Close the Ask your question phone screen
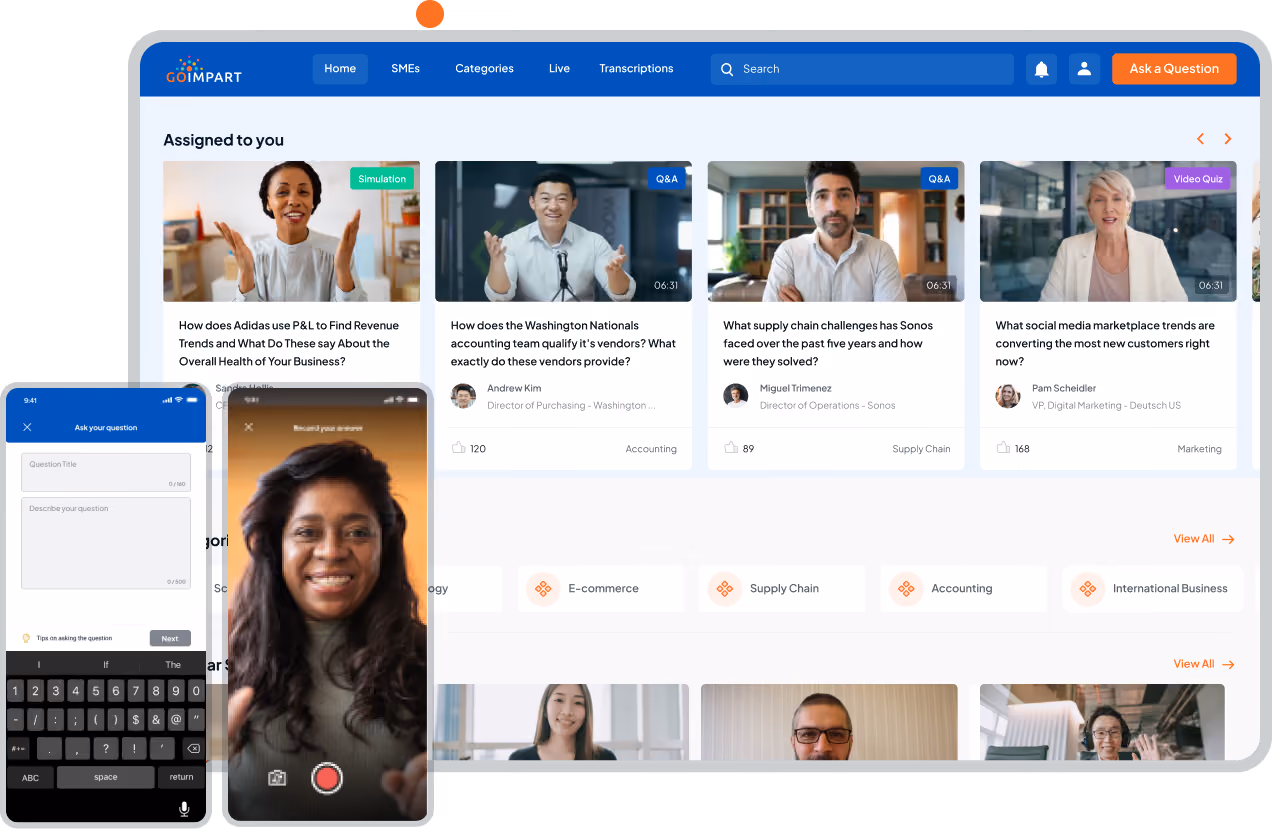The height and width of the screenshot is (829, 1272). [27, 427]
